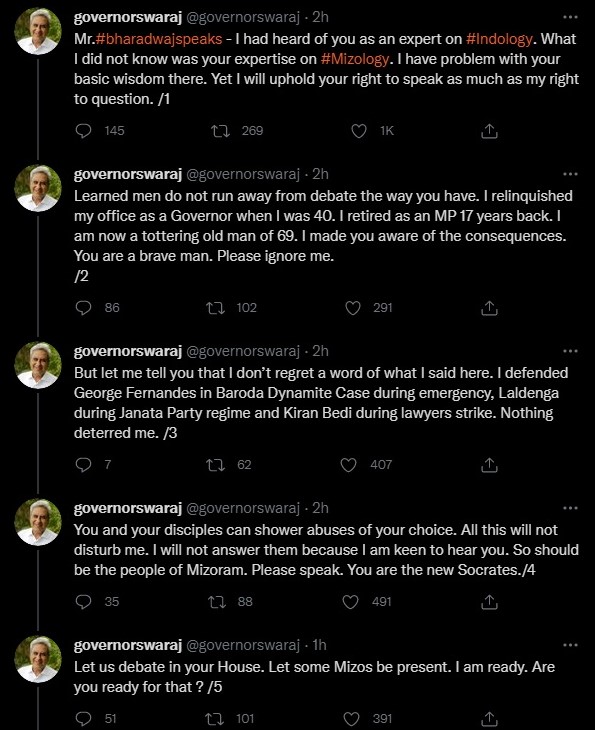Open more options on the first tweet
The image size is (595, 730).
point(570,17)
